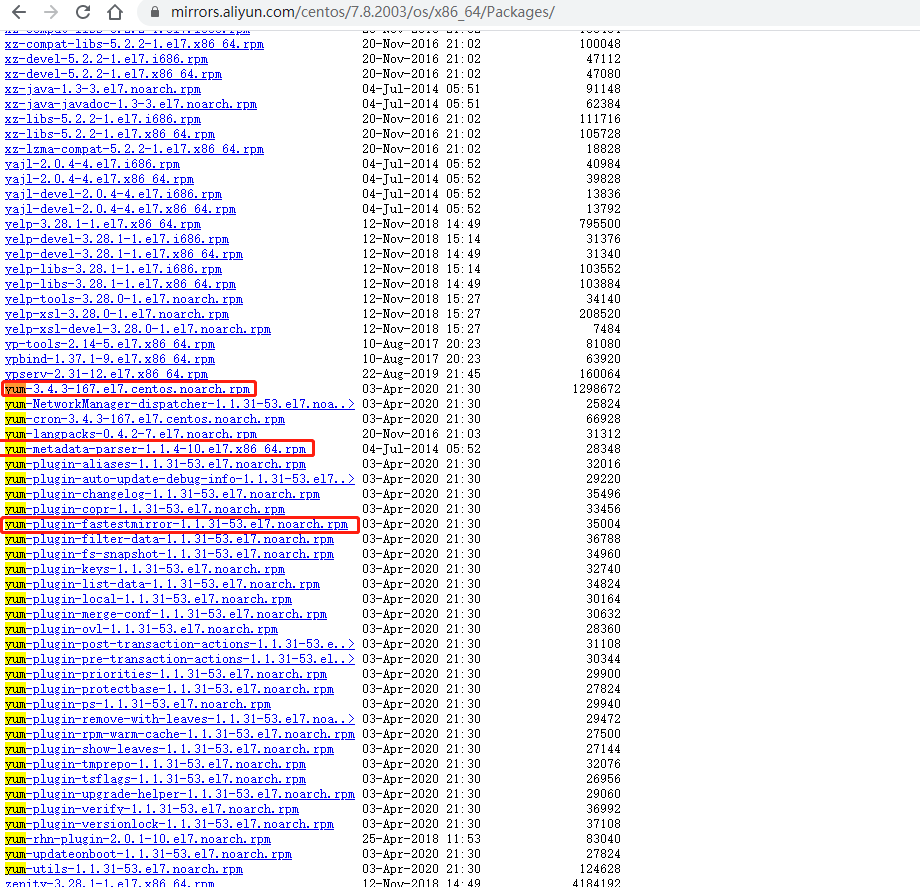The image size is (920, 887).
Task: Focus the address bar URL field
Action: tap(362, 12)
